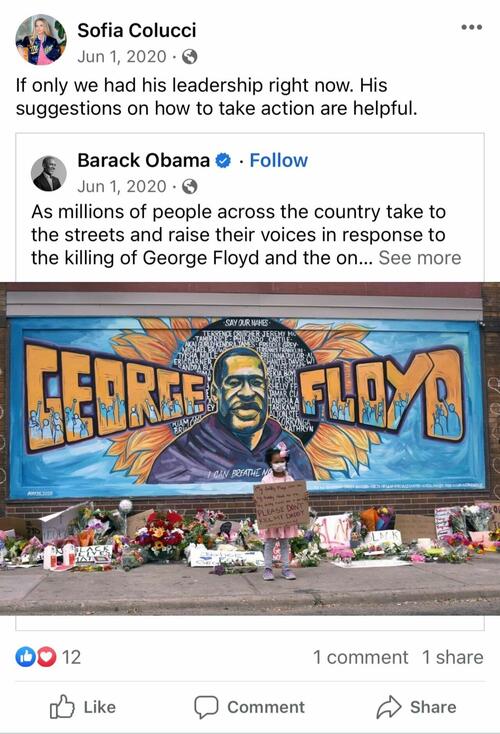Share this post using Share button
Image resolution: width=500 pixels, height=734 pixels.
[x=416, y=707]
